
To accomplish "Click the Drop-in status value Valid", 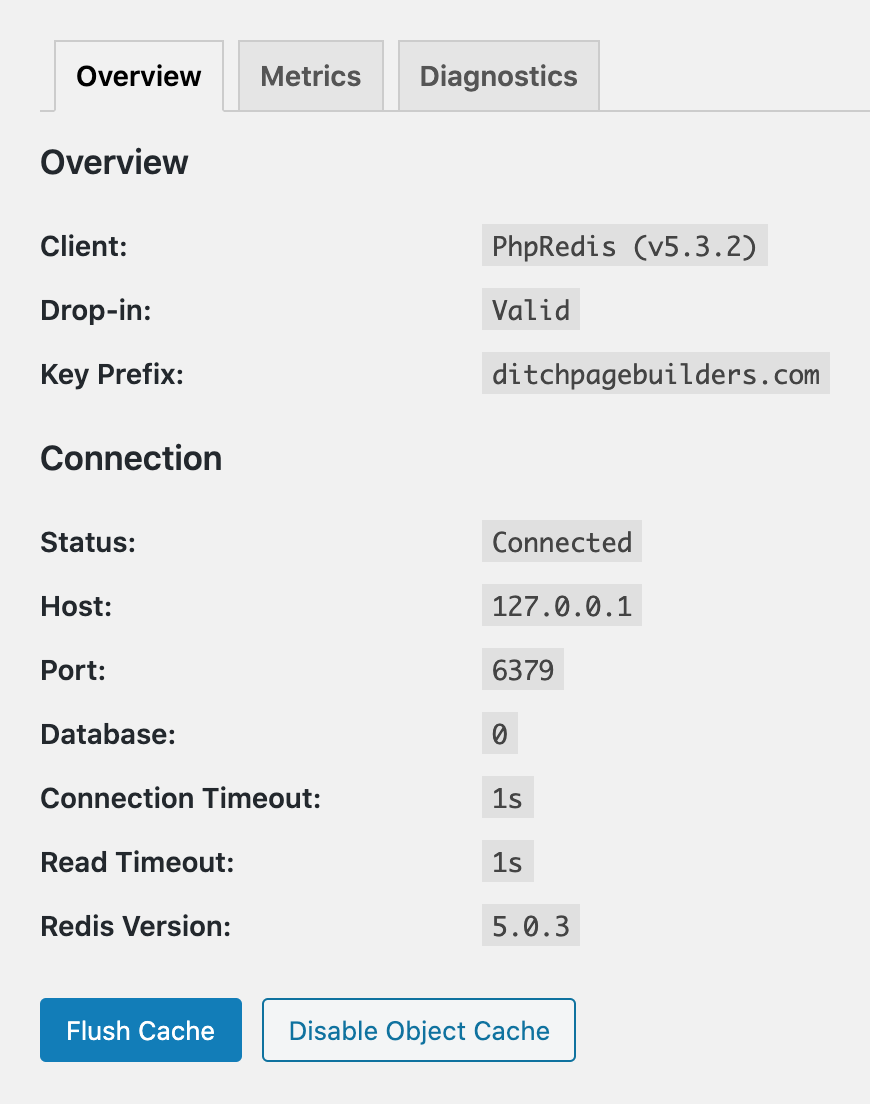I will coord(531,310).
